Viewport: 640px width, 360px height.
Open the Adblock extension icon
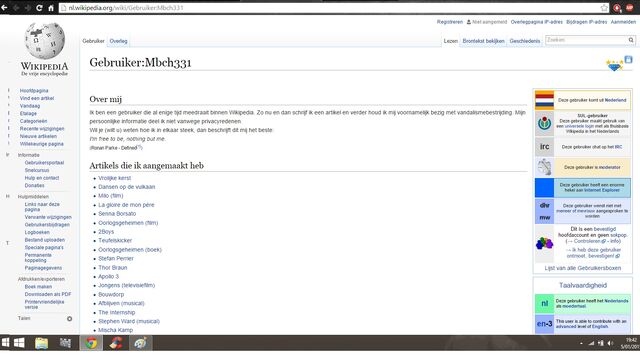(x=630, y=8)
